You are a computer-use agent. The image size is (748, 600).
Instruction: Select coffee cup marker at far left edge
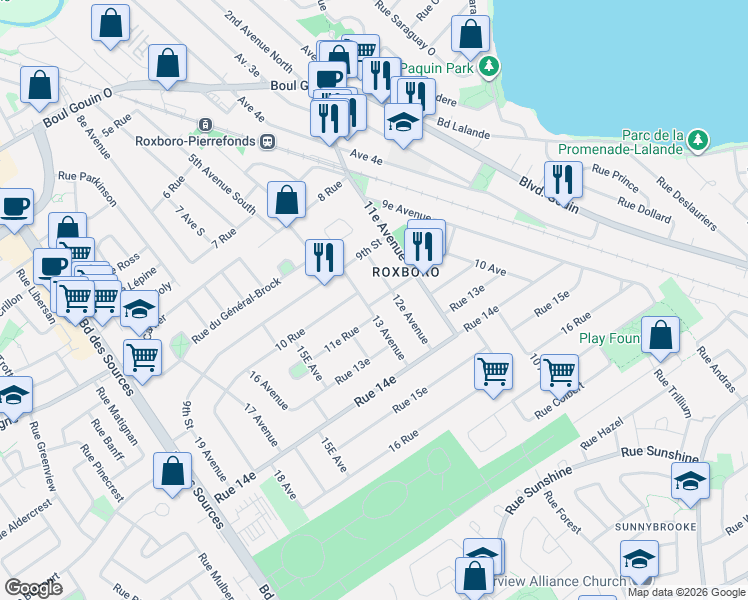tap(14, 208)
